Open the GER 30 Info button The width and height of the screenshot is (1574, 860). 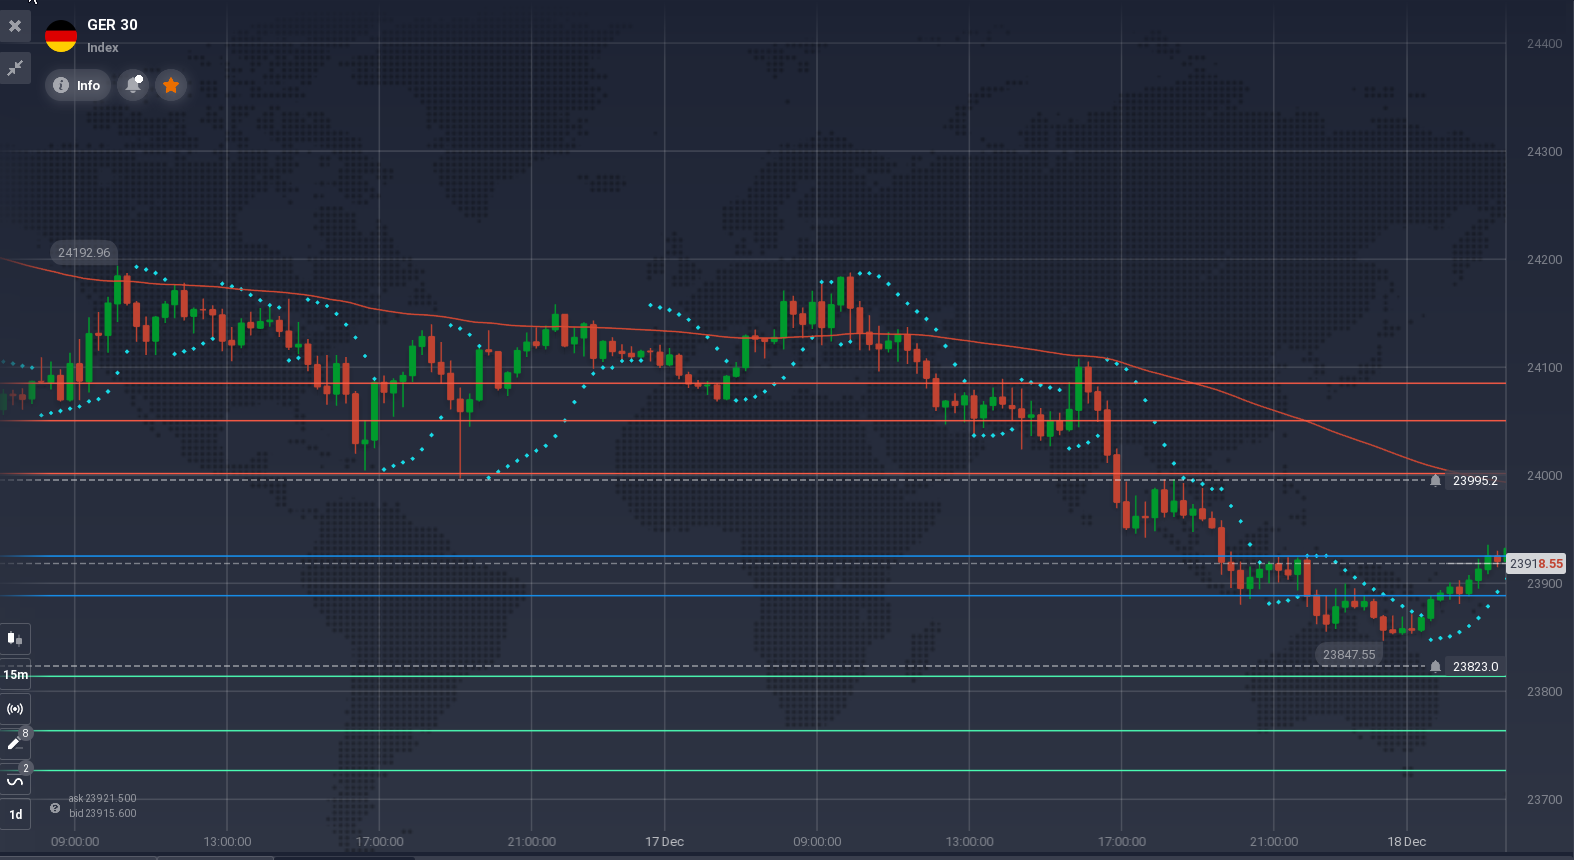(77, 86)
